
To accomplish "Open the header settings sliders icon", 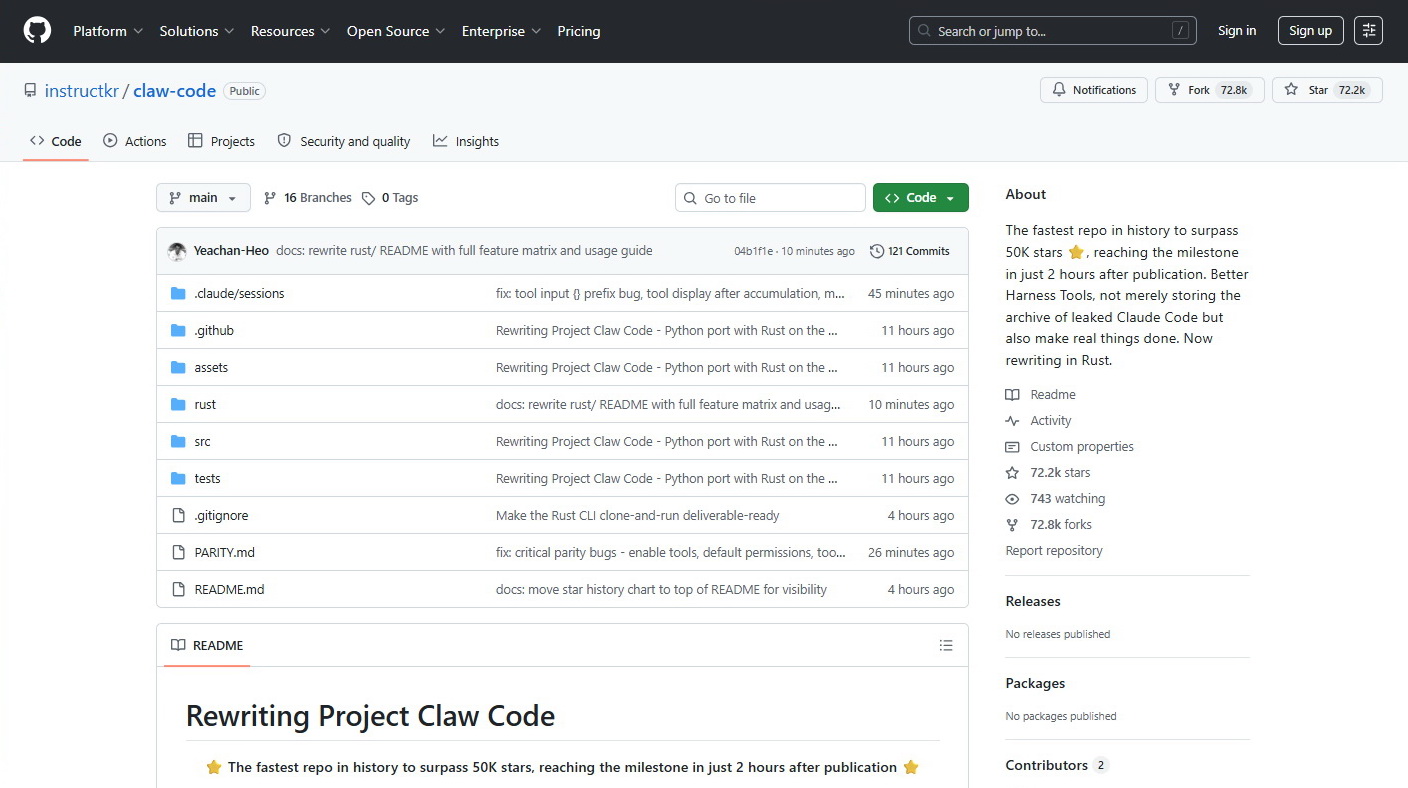I will pyautogui.click(x=1368, y=31).
